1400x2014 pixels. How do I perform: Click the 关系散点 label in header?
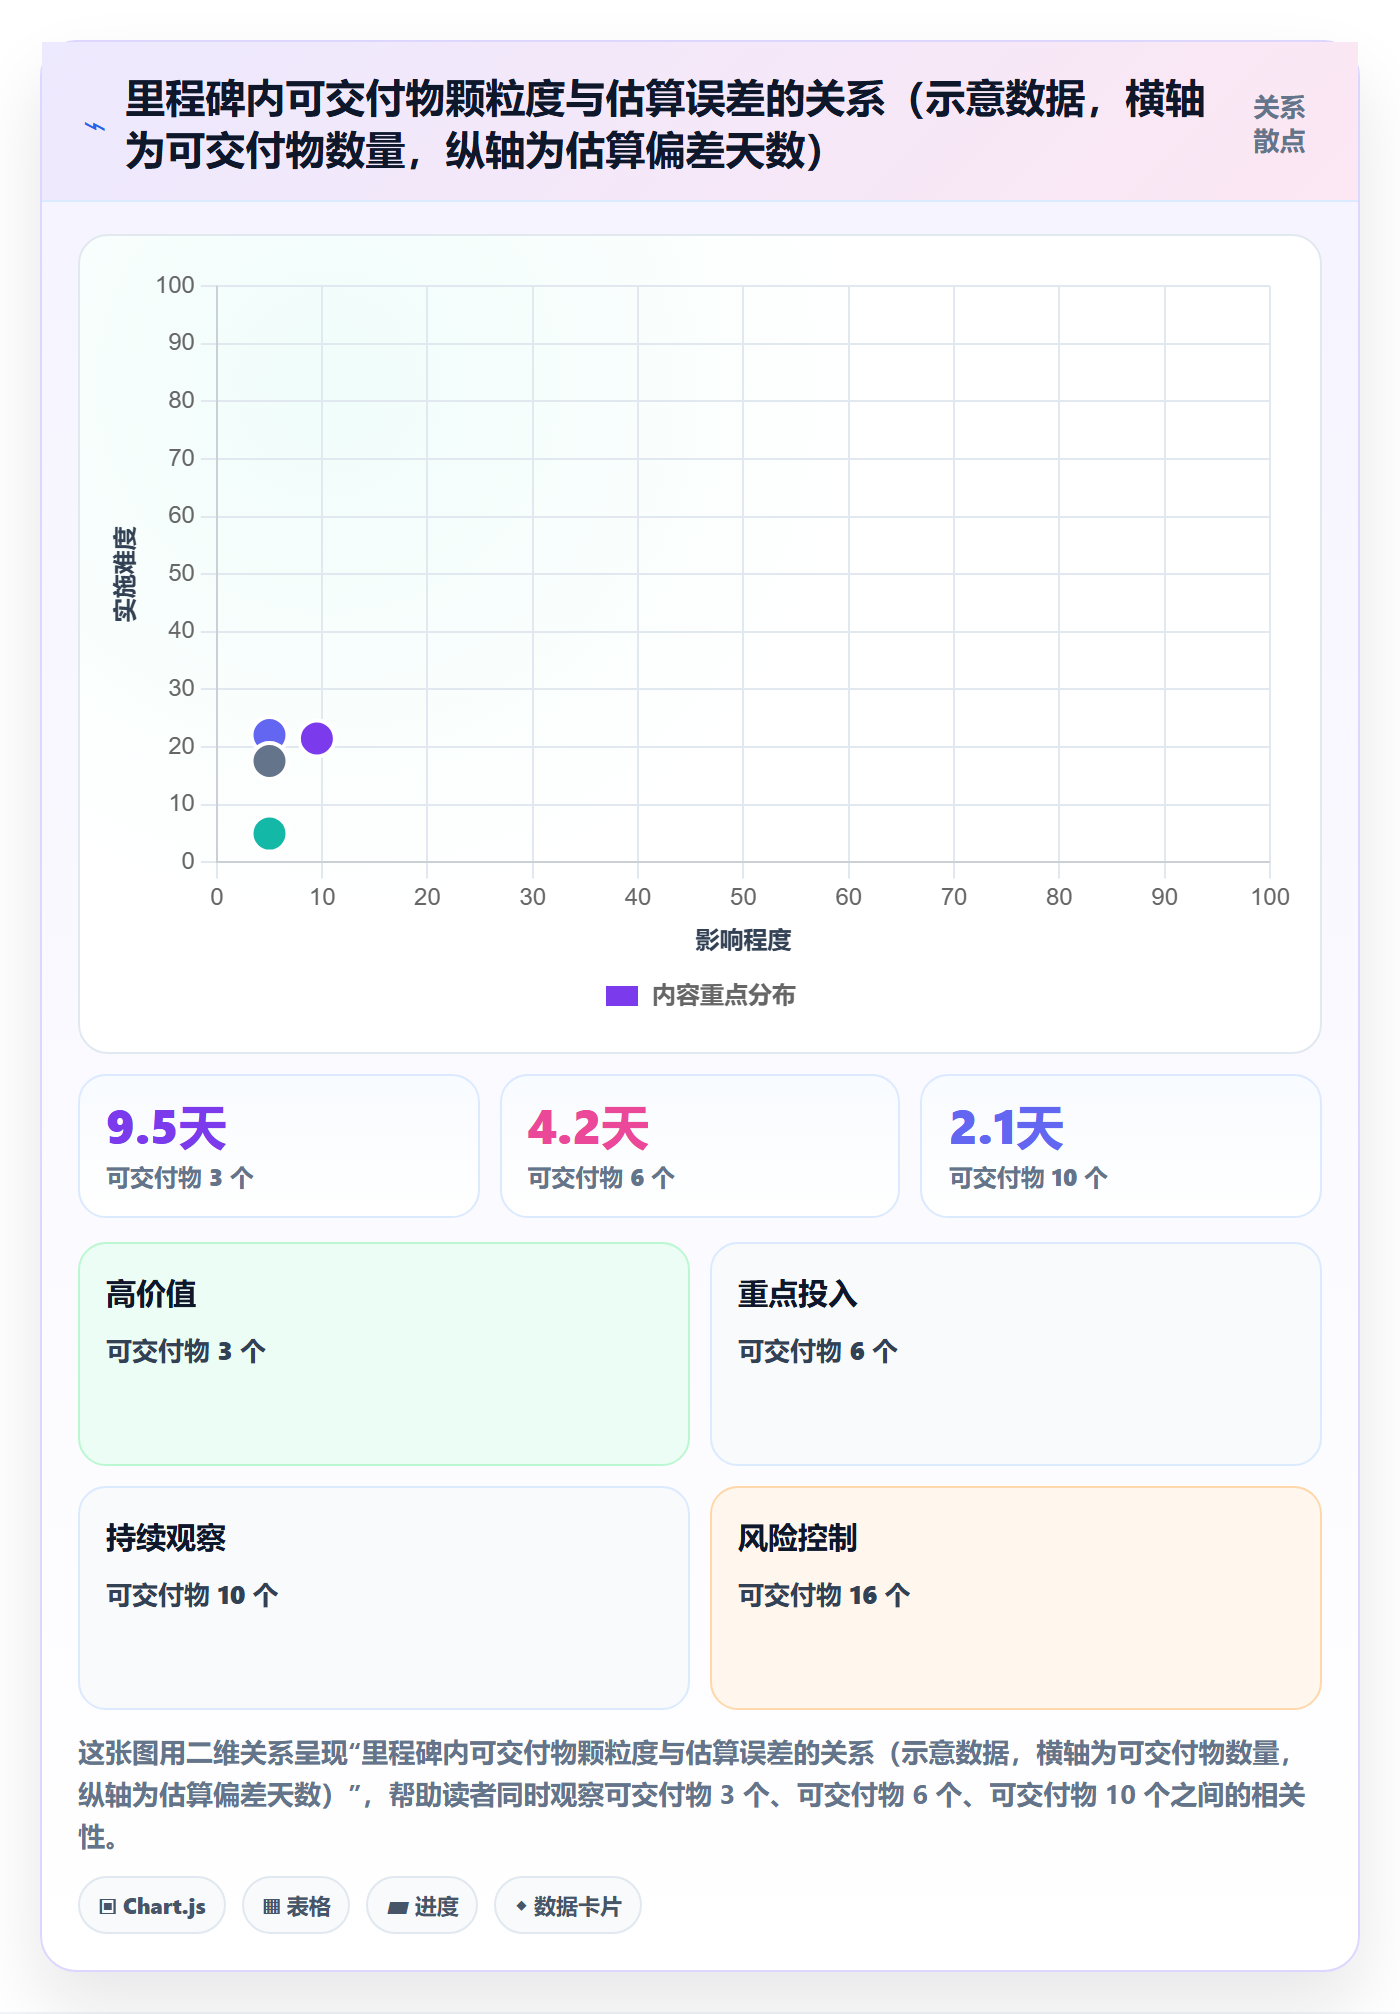click(1279, 124)
